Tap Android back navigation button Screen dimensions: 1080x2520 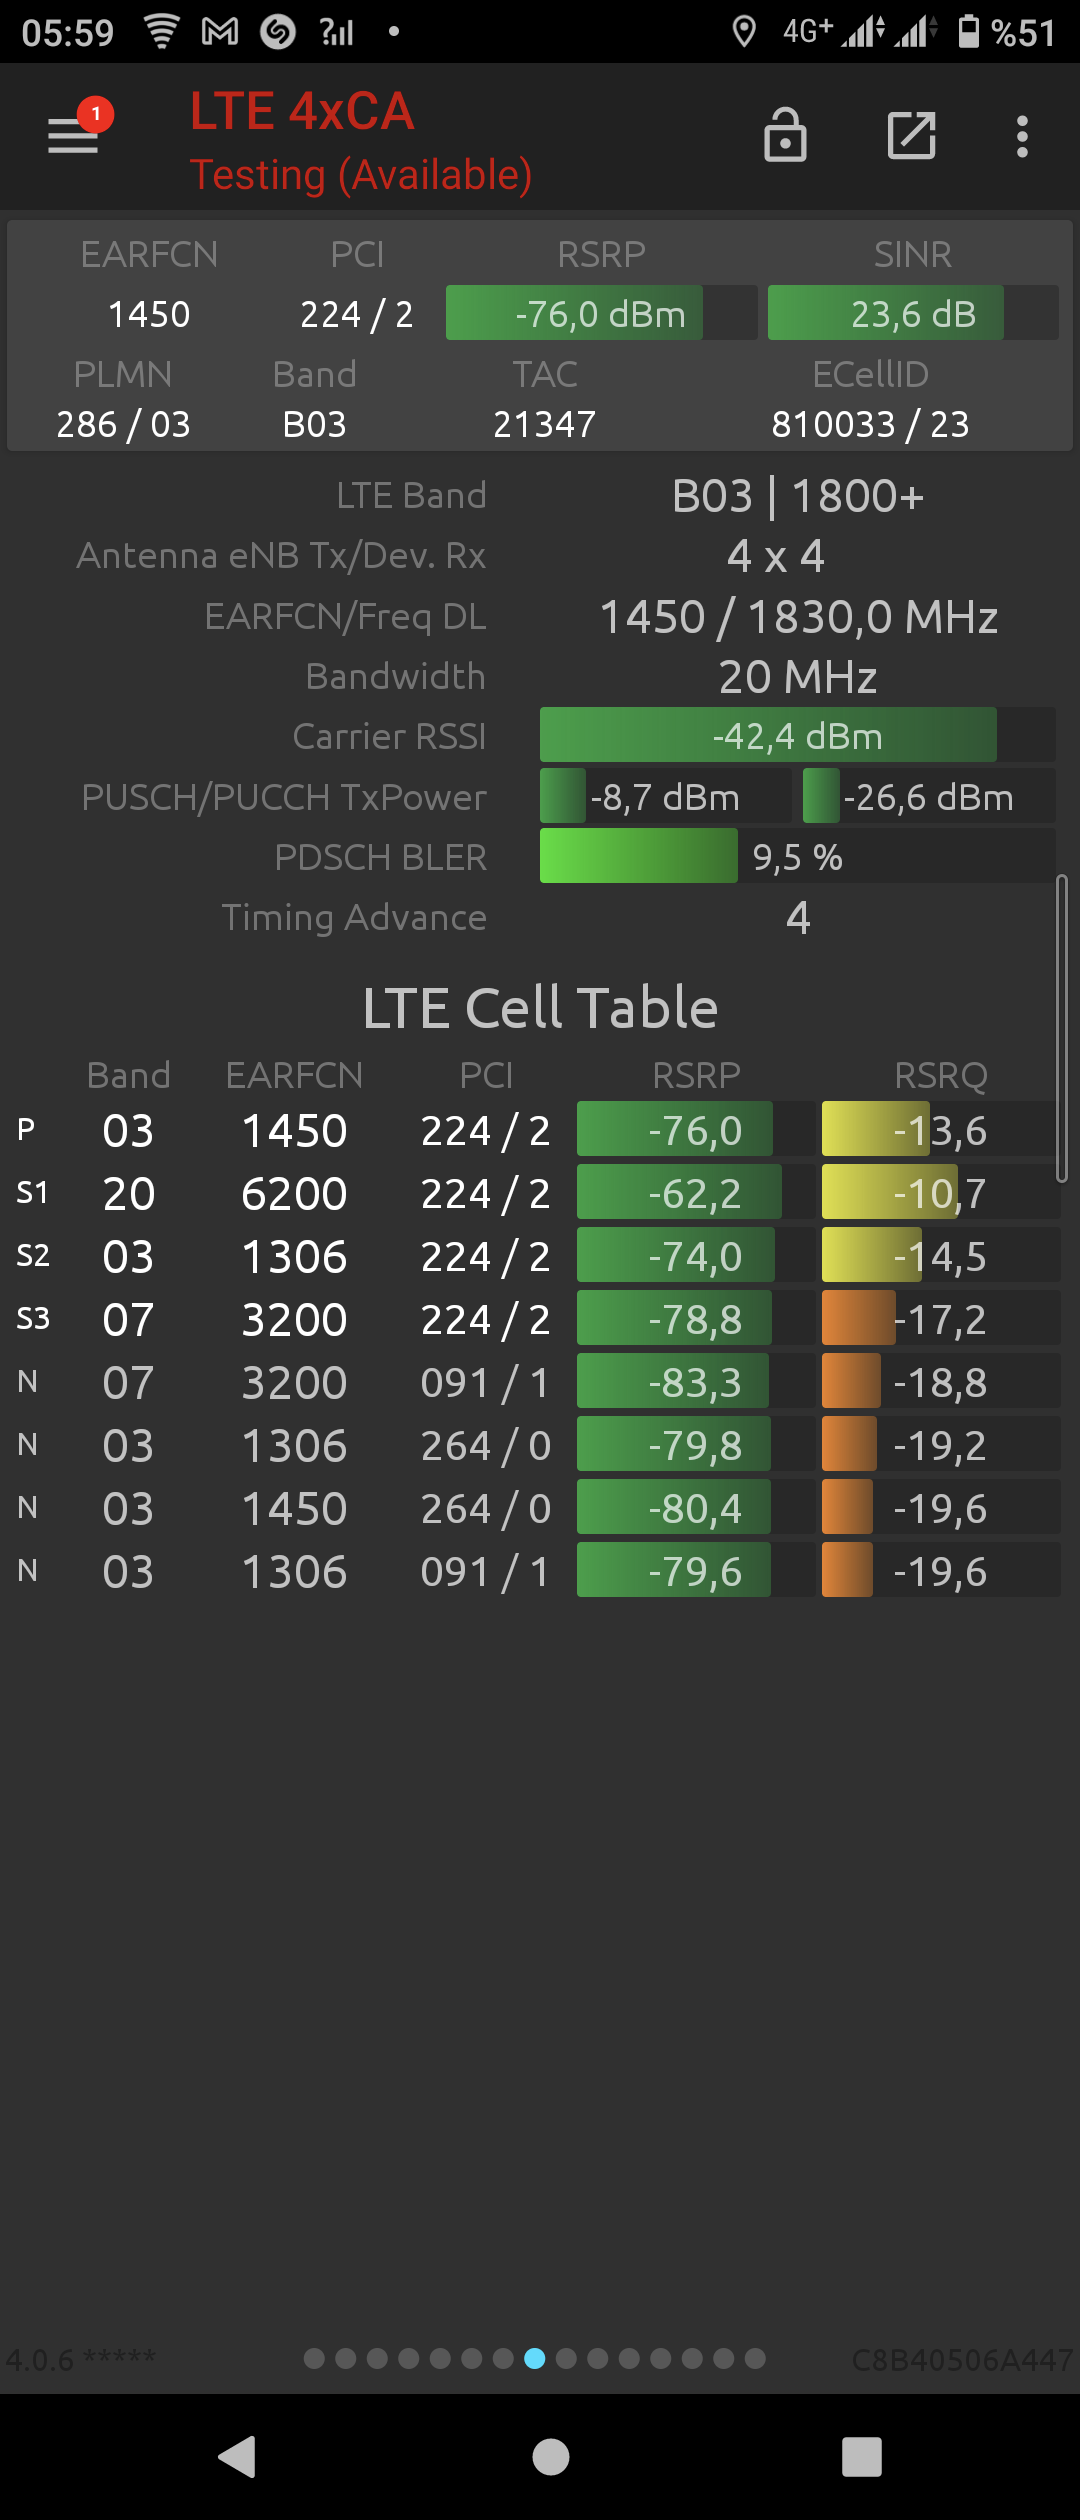[238, 2456]
